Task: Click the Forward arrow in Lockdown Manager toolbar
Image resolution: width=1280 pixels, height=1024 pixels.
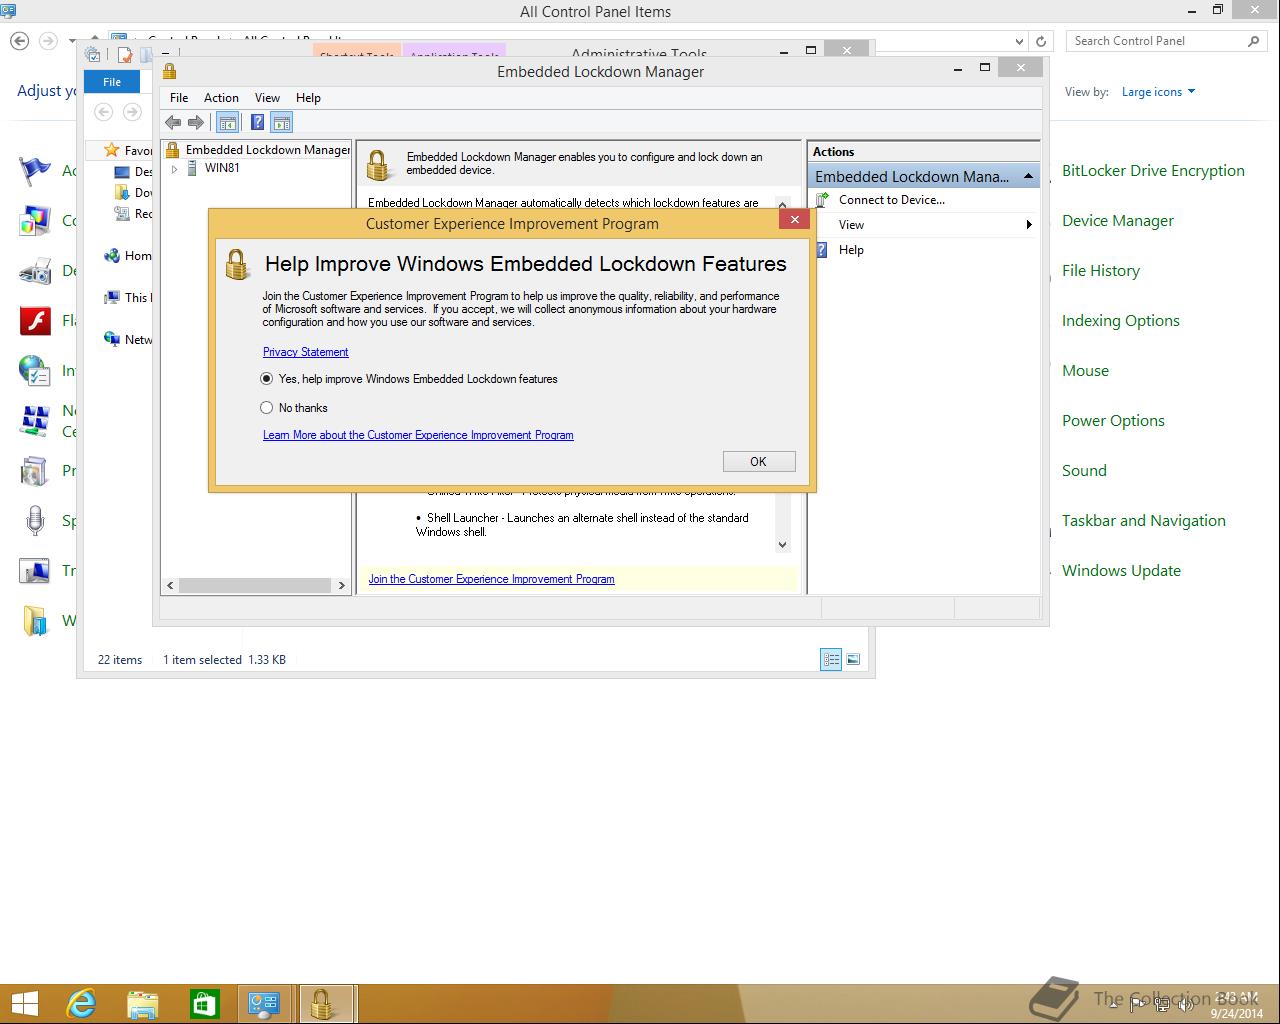Action: click(x=196, y=123)
